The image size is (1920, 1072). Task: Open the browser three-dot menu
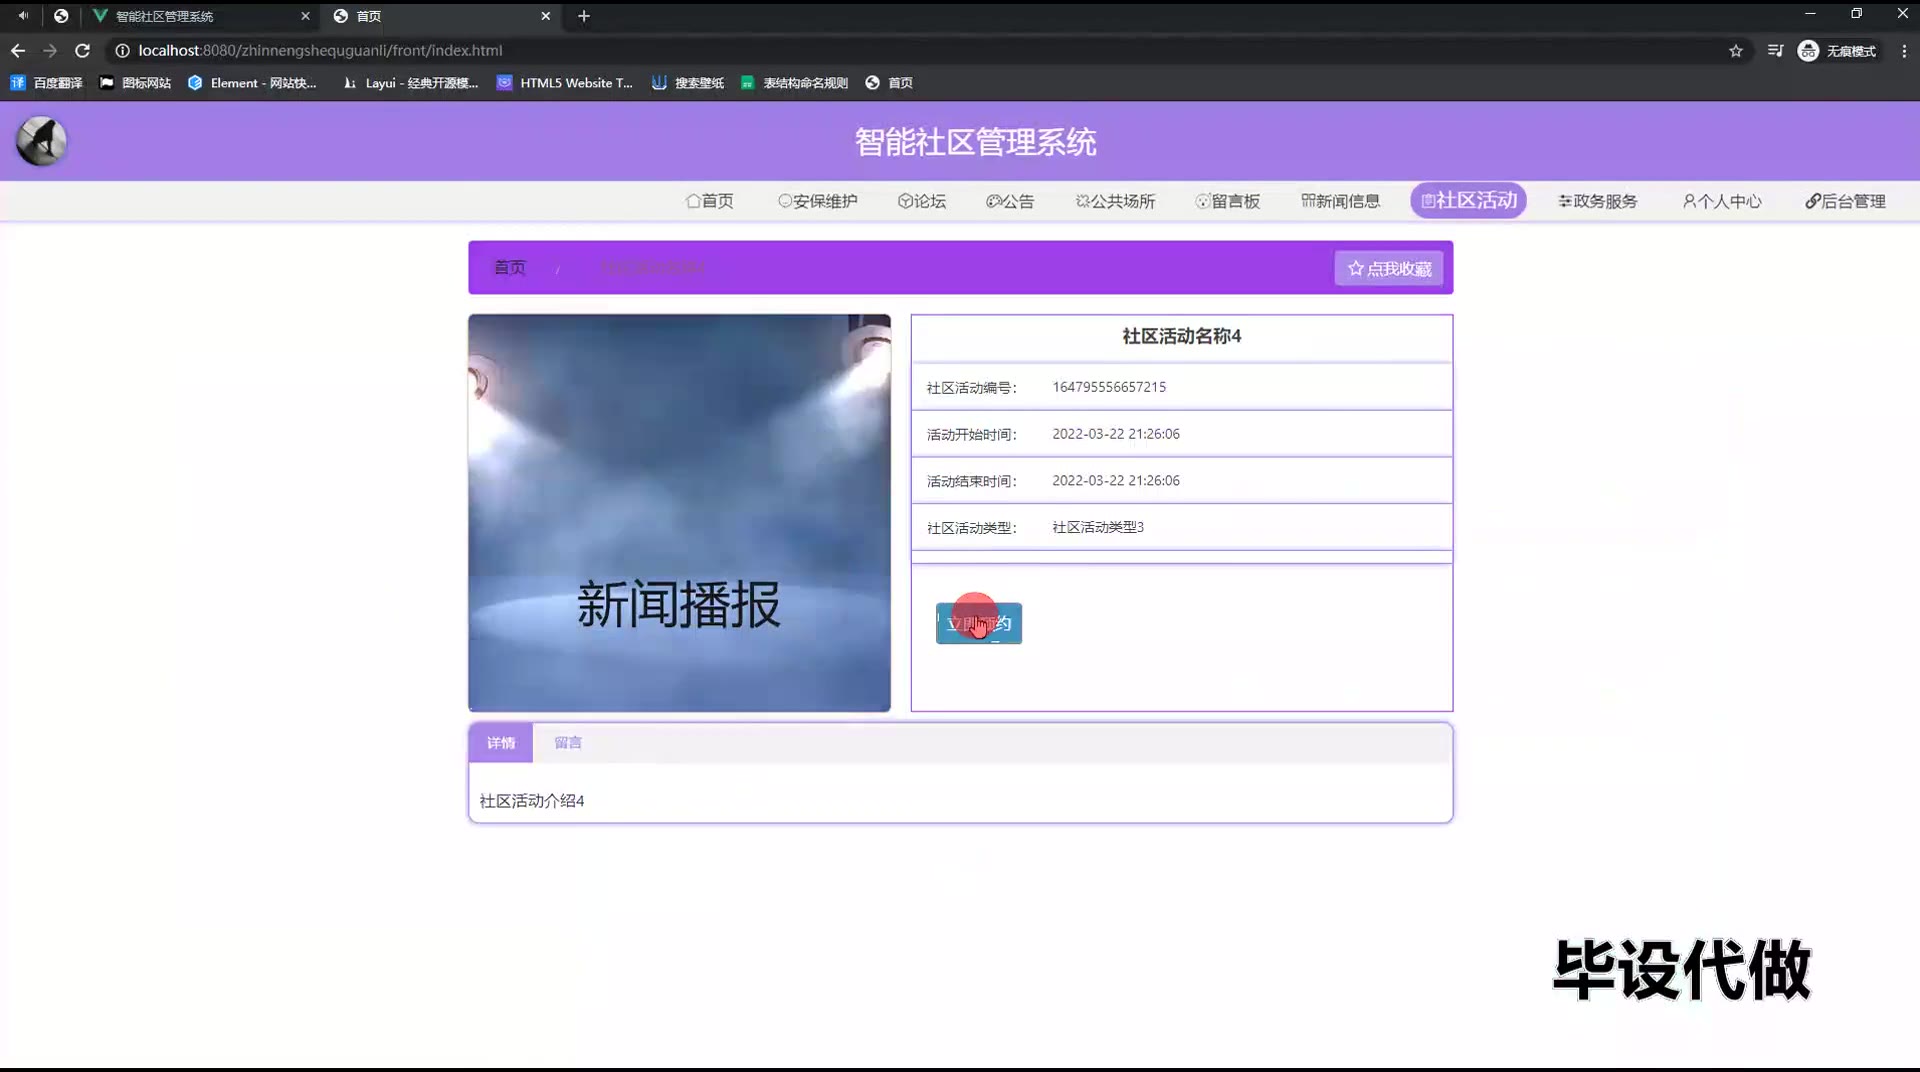pyautogui.click(x=1903, y=51)
